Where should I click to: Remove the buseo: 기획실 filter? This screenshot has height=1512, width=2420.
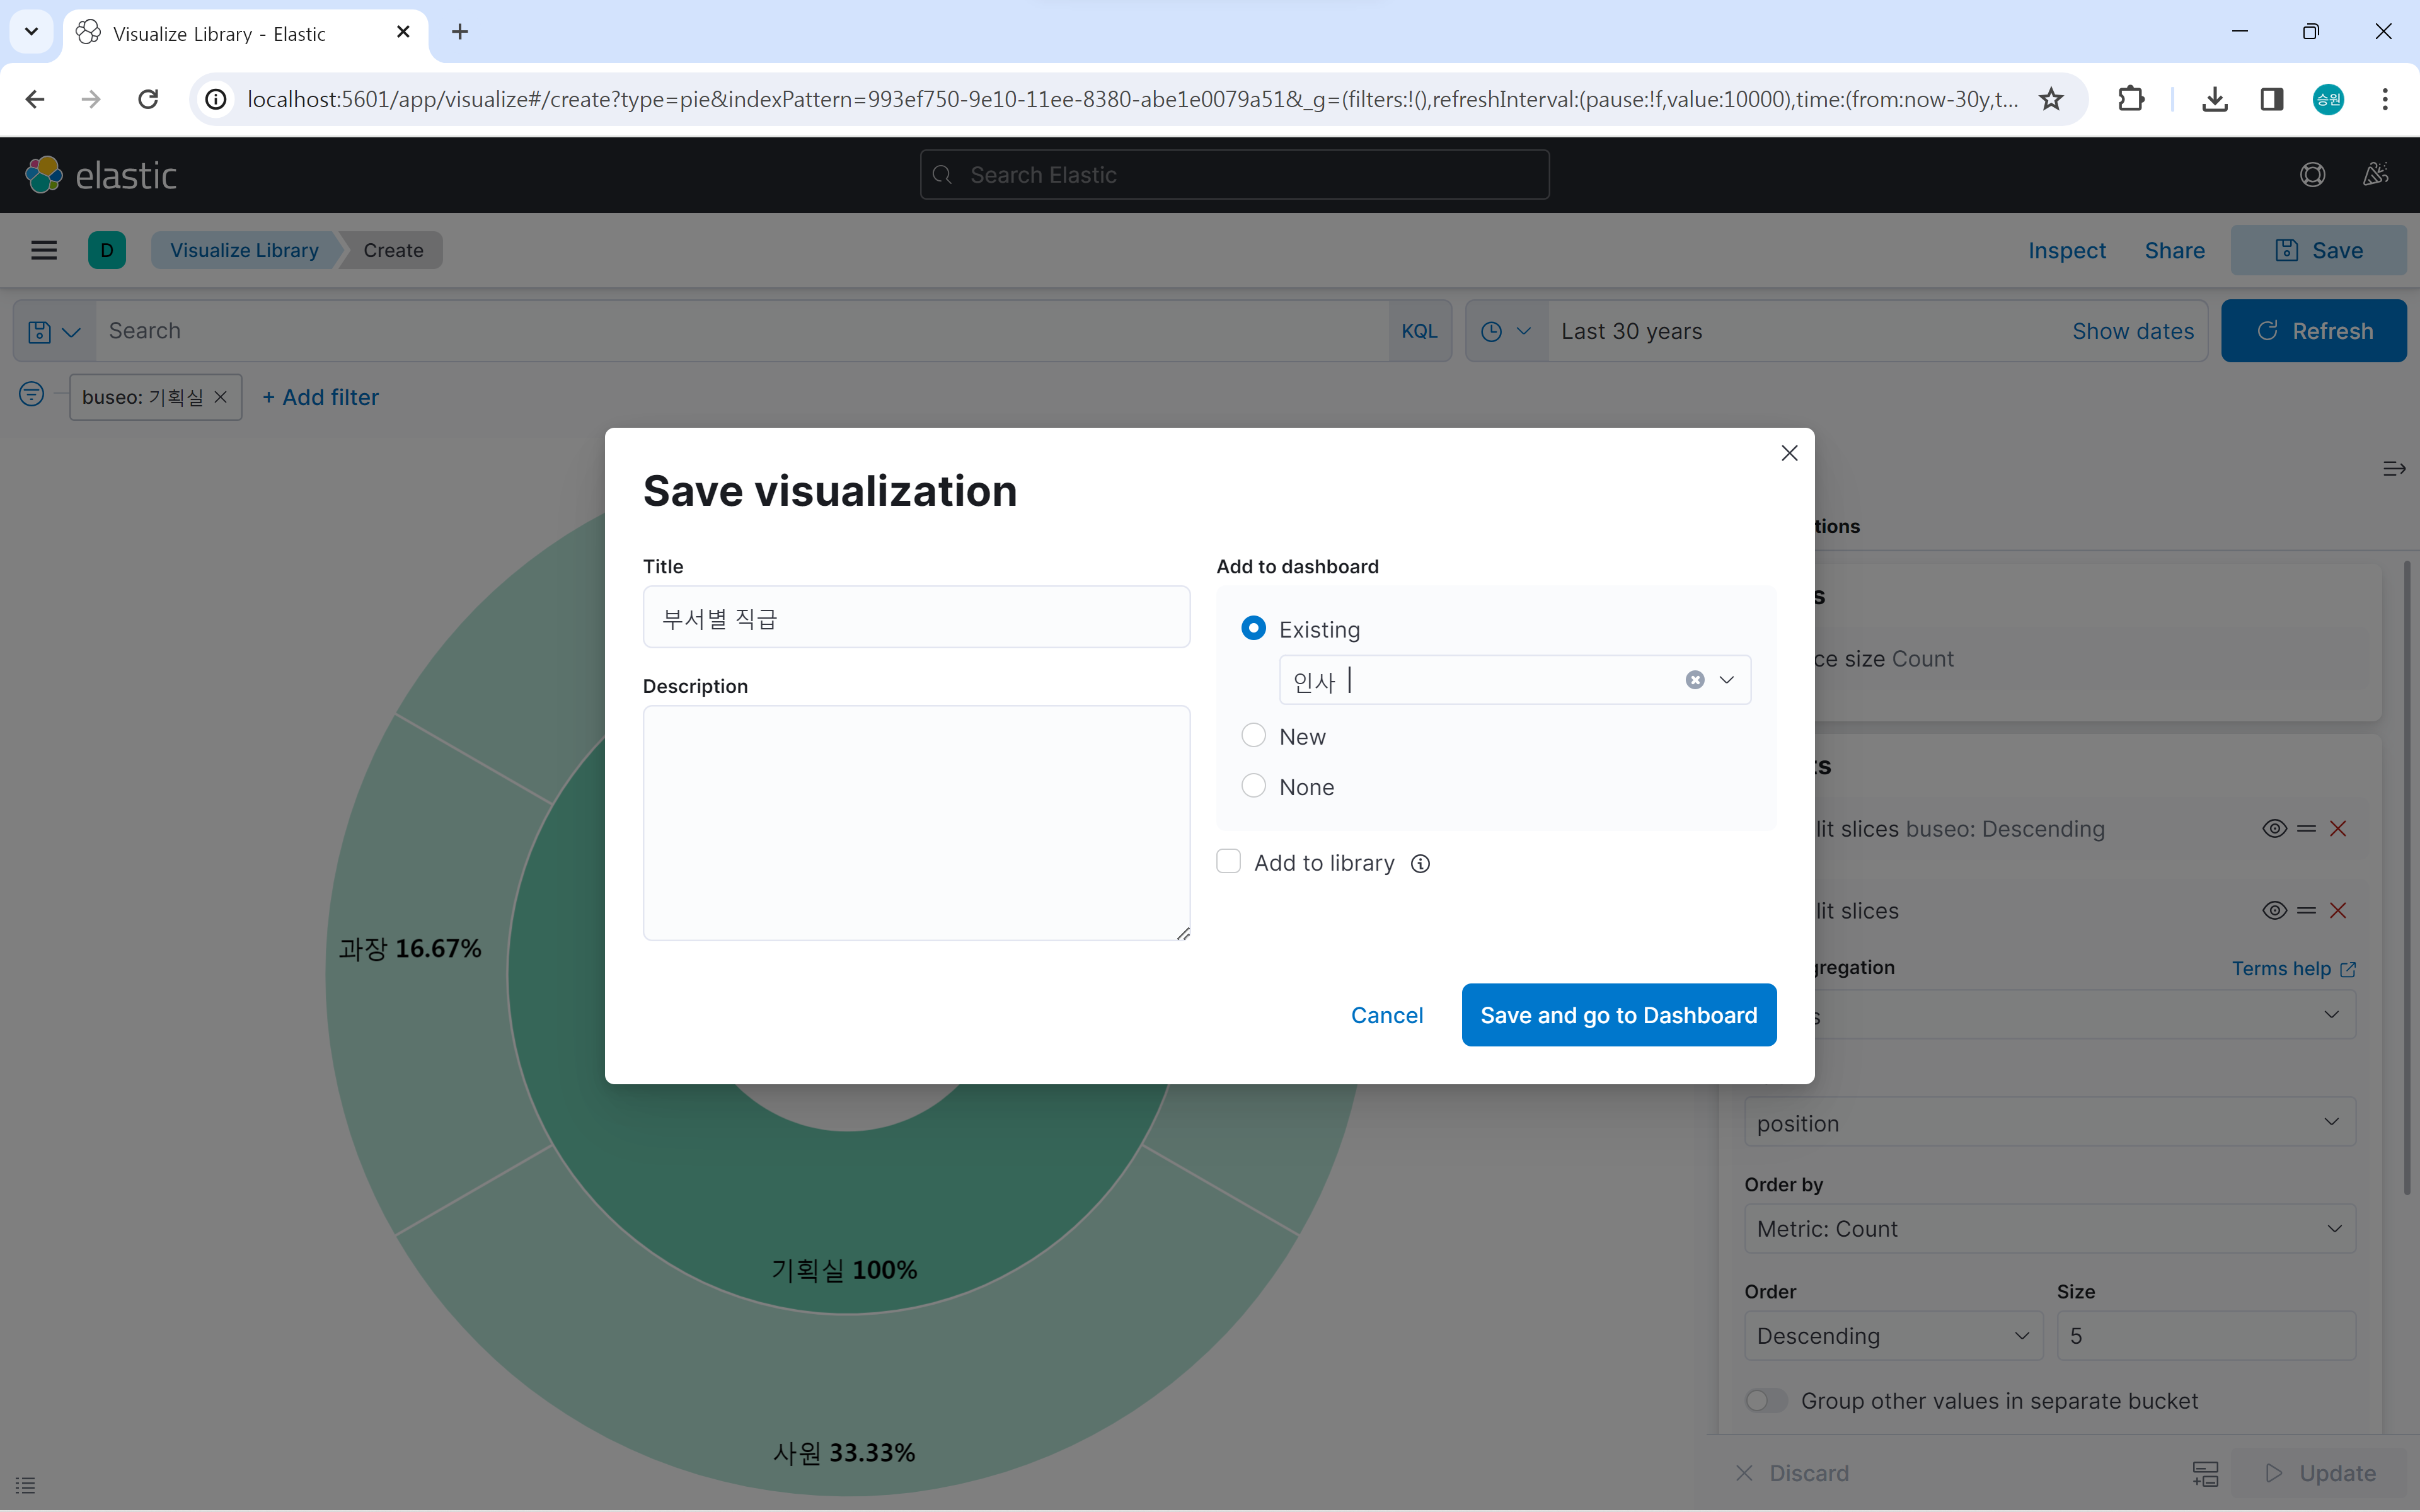[221, 397]
